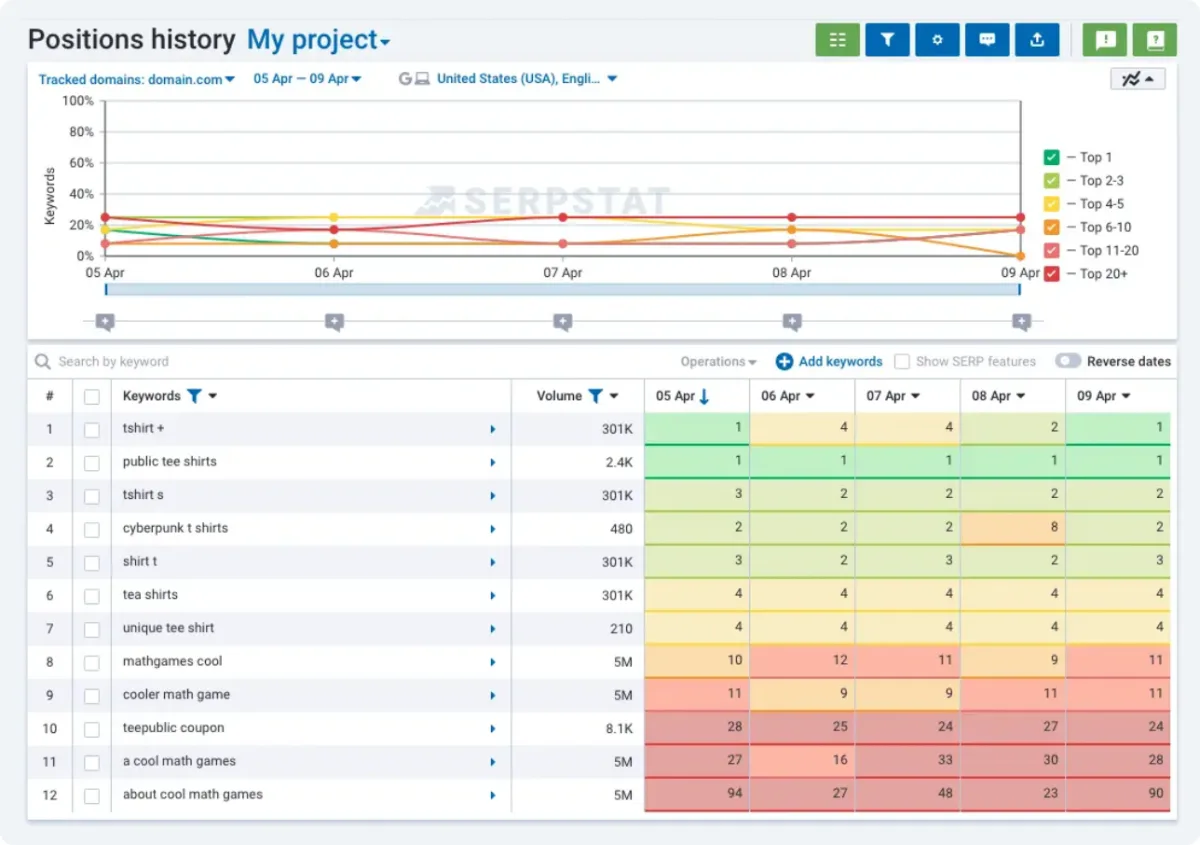Click the arrow icon for about cool math games

(493, 795)
